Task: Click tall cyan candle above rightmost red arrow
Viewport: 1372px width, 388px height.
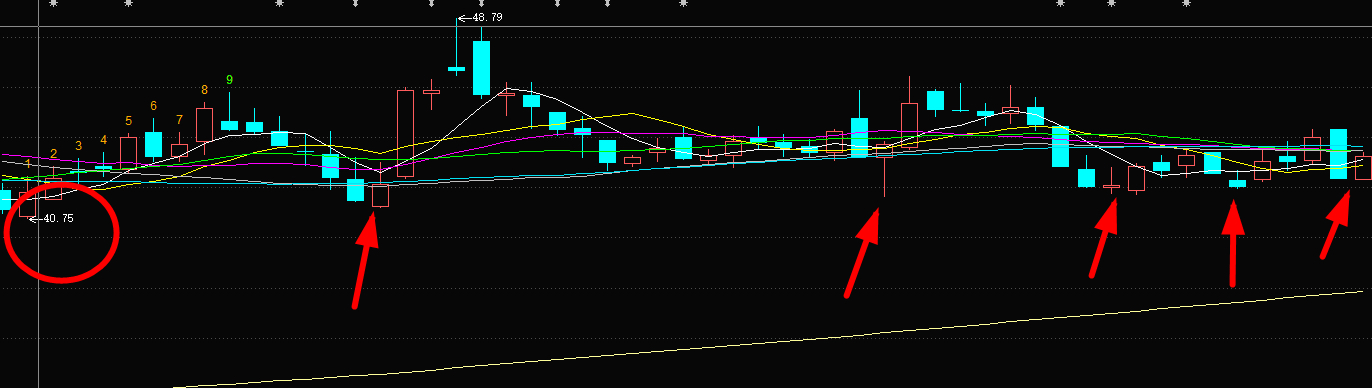Action: pos(1338,154)
